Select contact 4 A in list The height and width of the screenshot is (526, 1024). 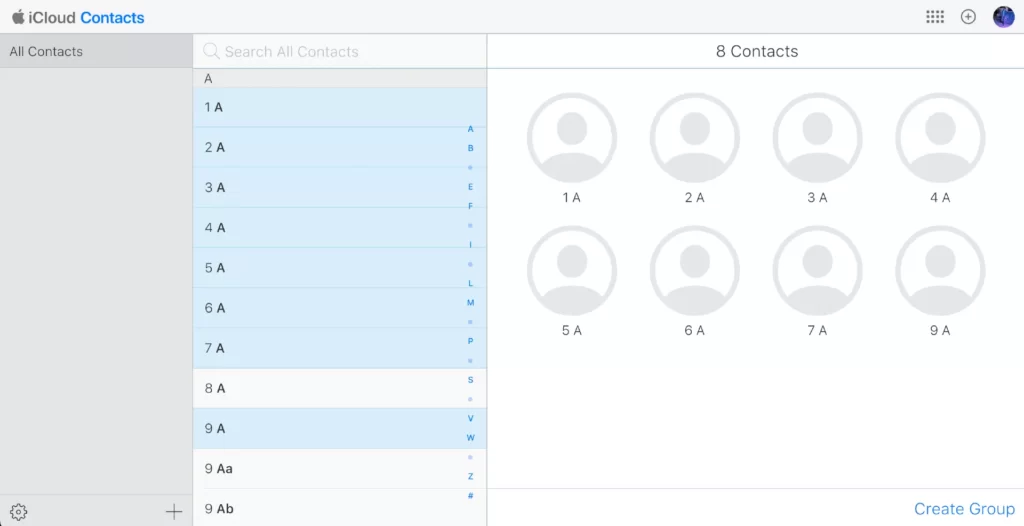point(340,228)
